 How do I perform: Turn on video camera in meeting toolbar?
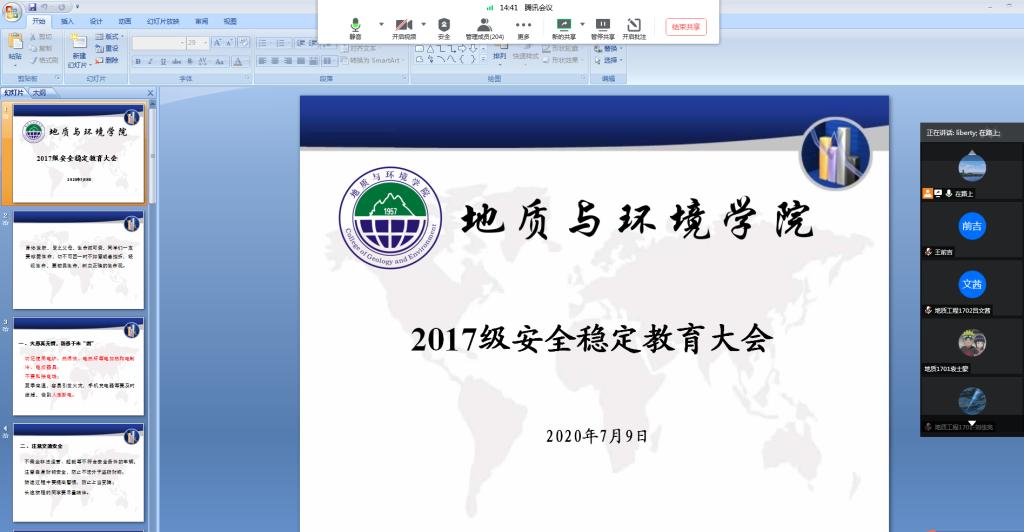pyautogui.click(x=403, y=25)
